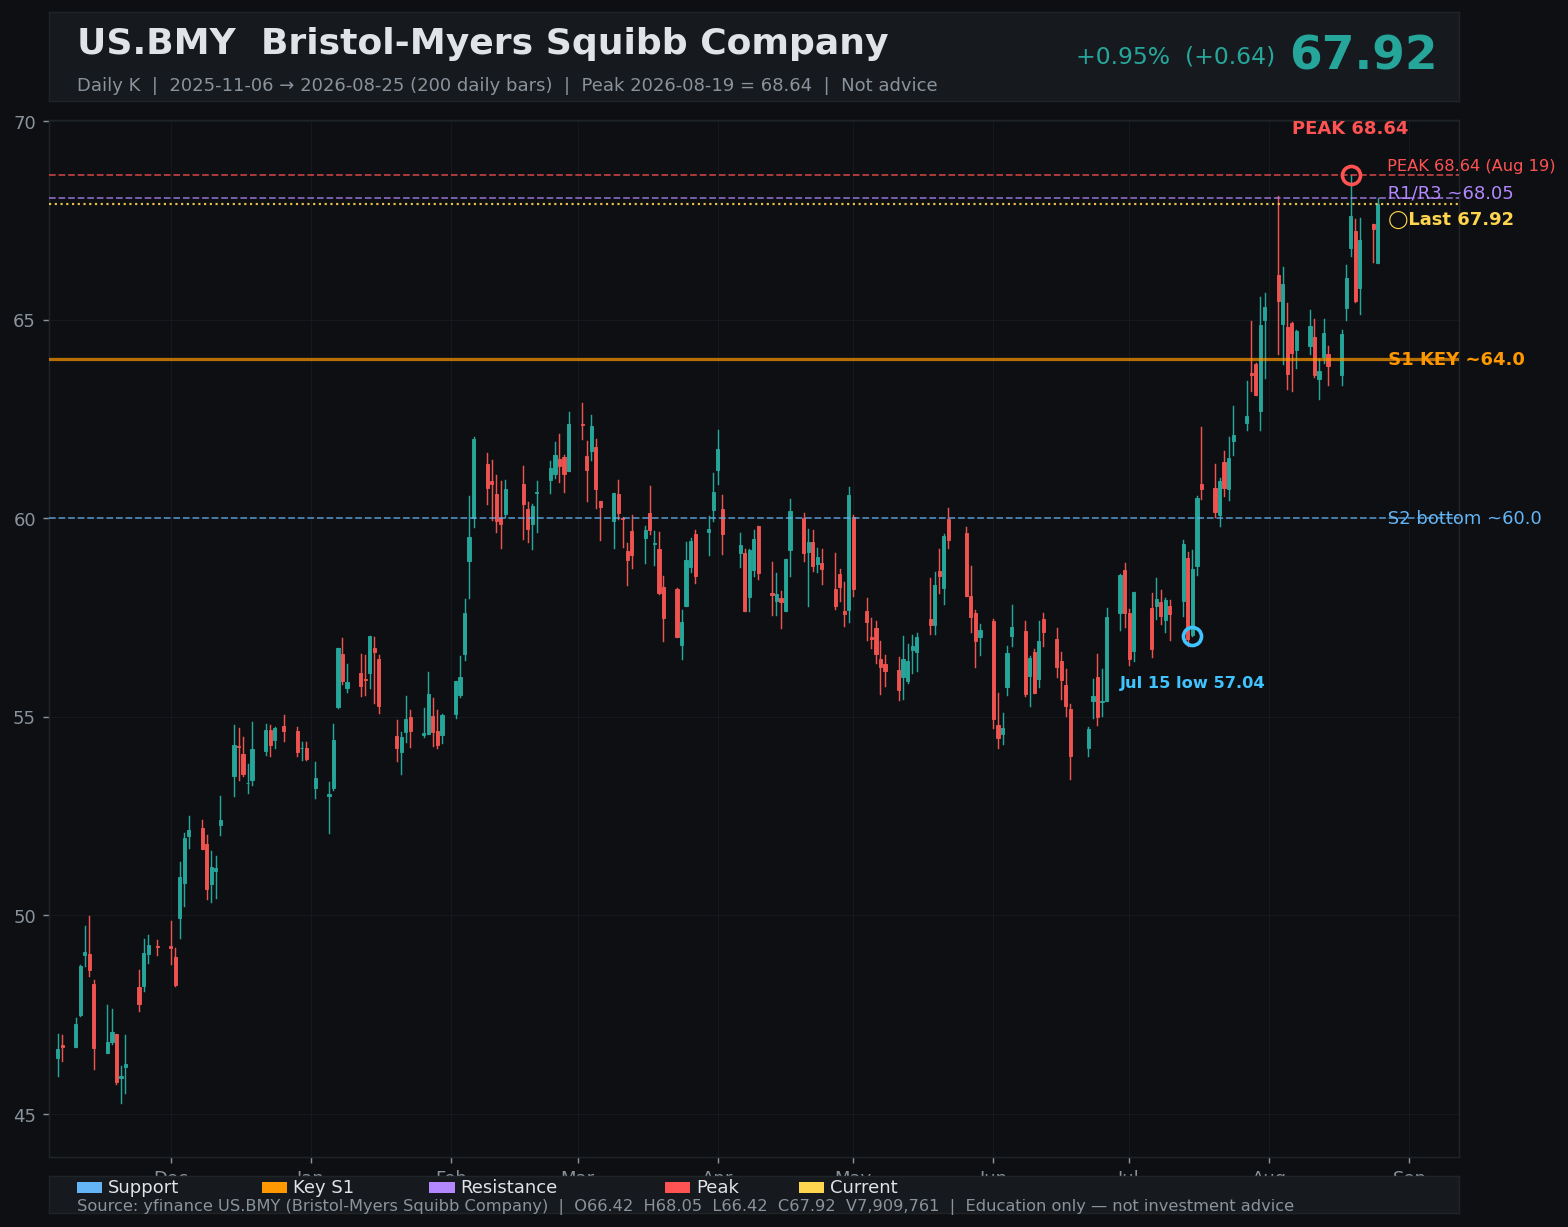Click the 60 y-axis tick label
This screenshot has height=1227, width=1568.
25,519
